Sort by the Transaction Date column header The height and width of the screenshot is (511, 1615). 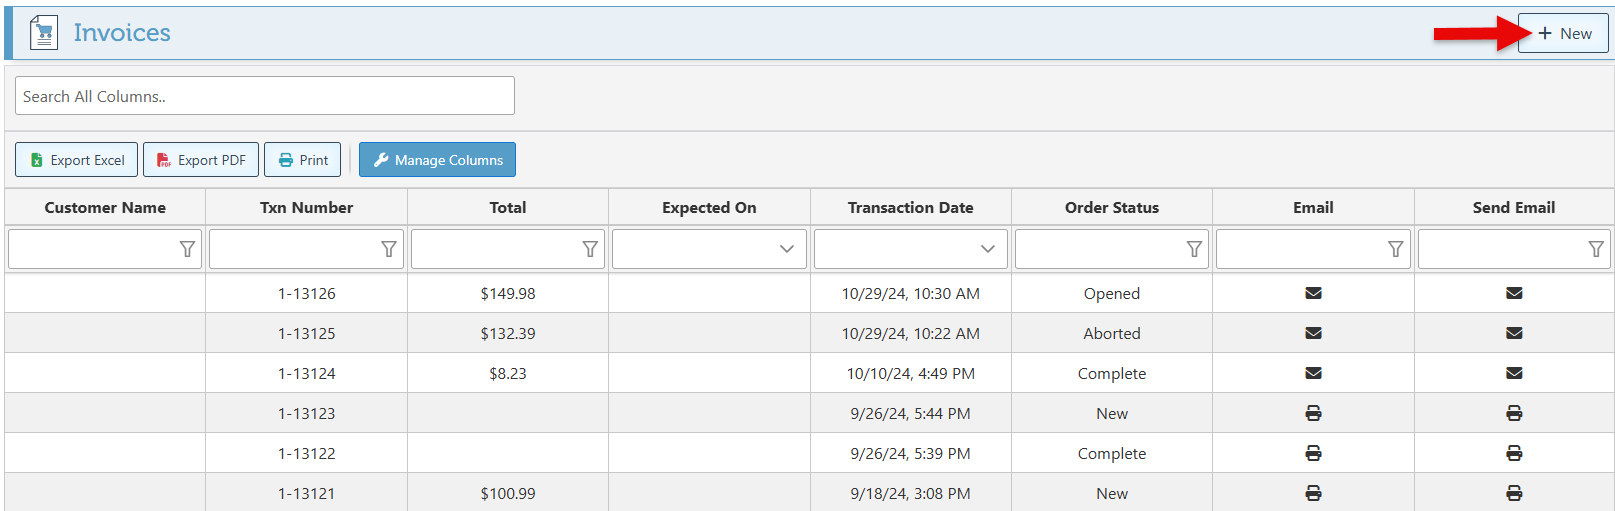pos(910,207)
